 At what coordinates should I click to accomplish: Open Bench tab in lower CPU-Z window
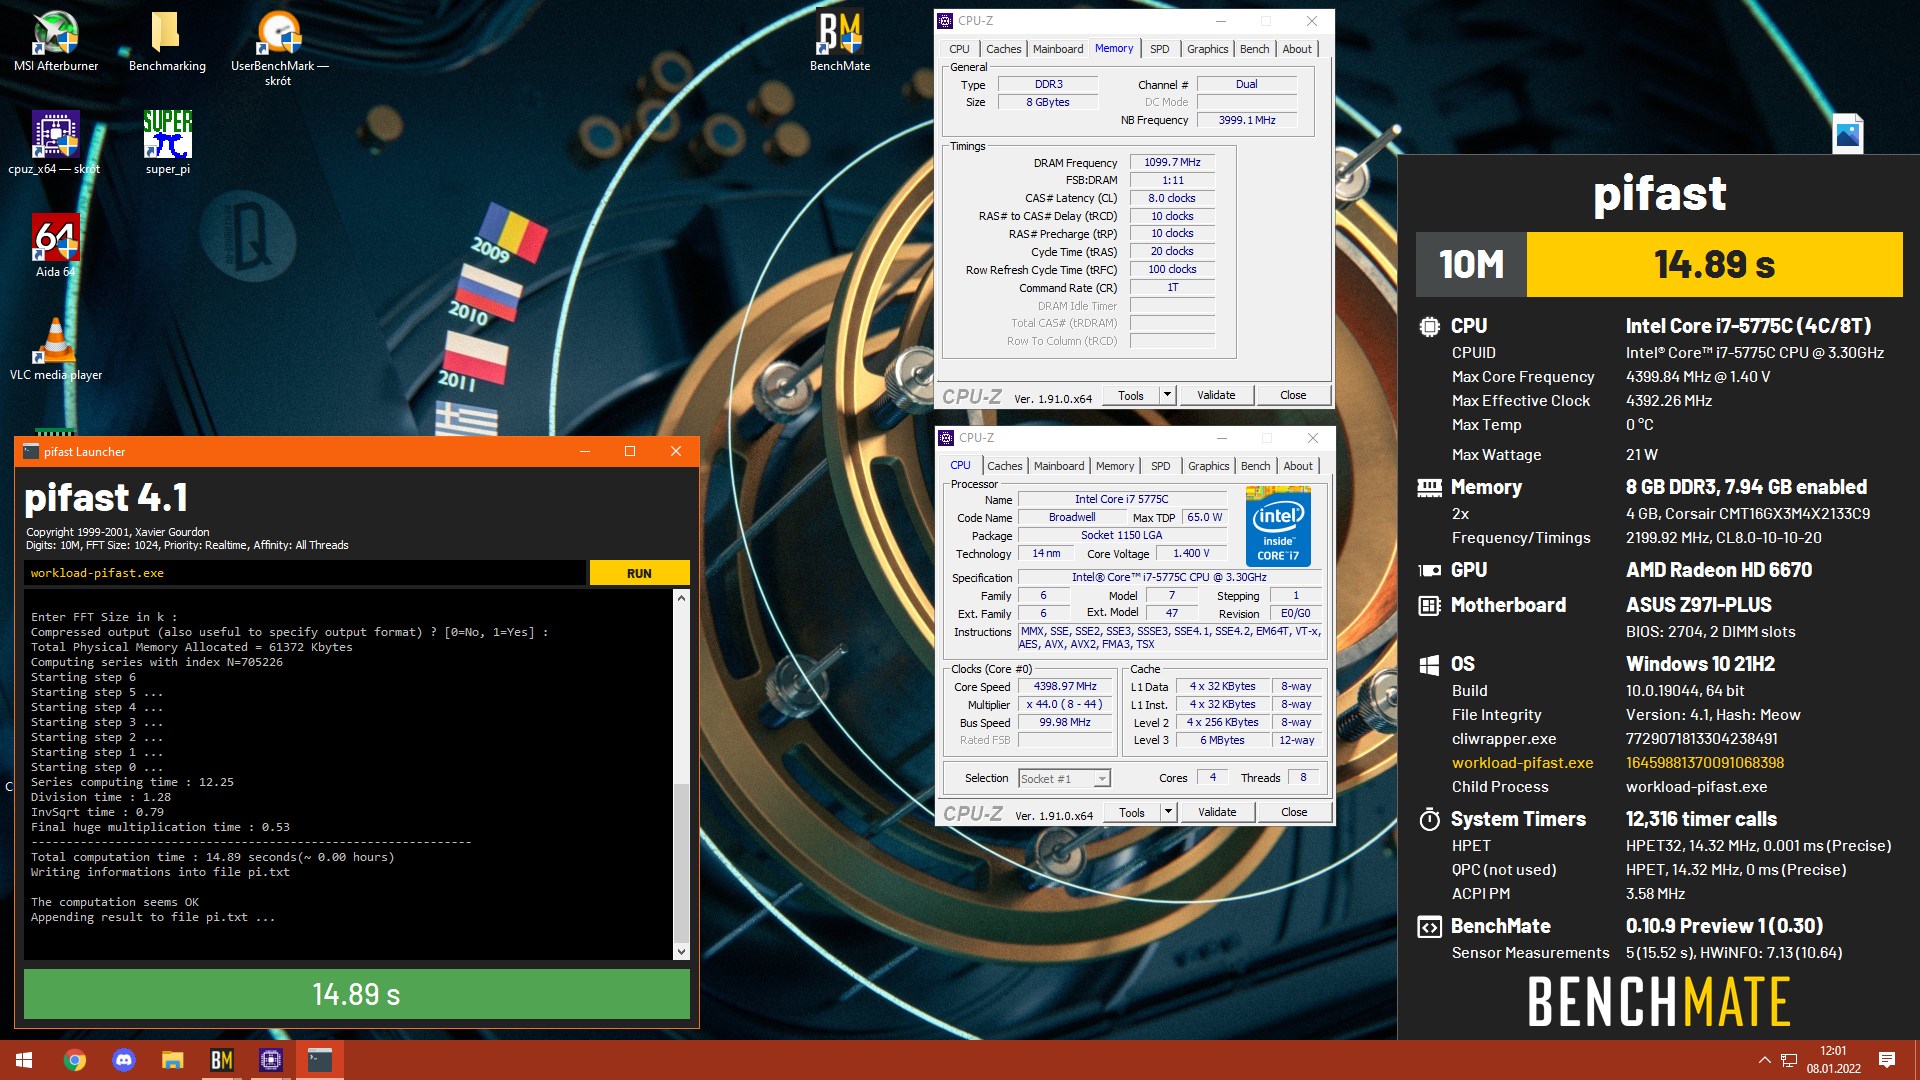[1255, 466]
